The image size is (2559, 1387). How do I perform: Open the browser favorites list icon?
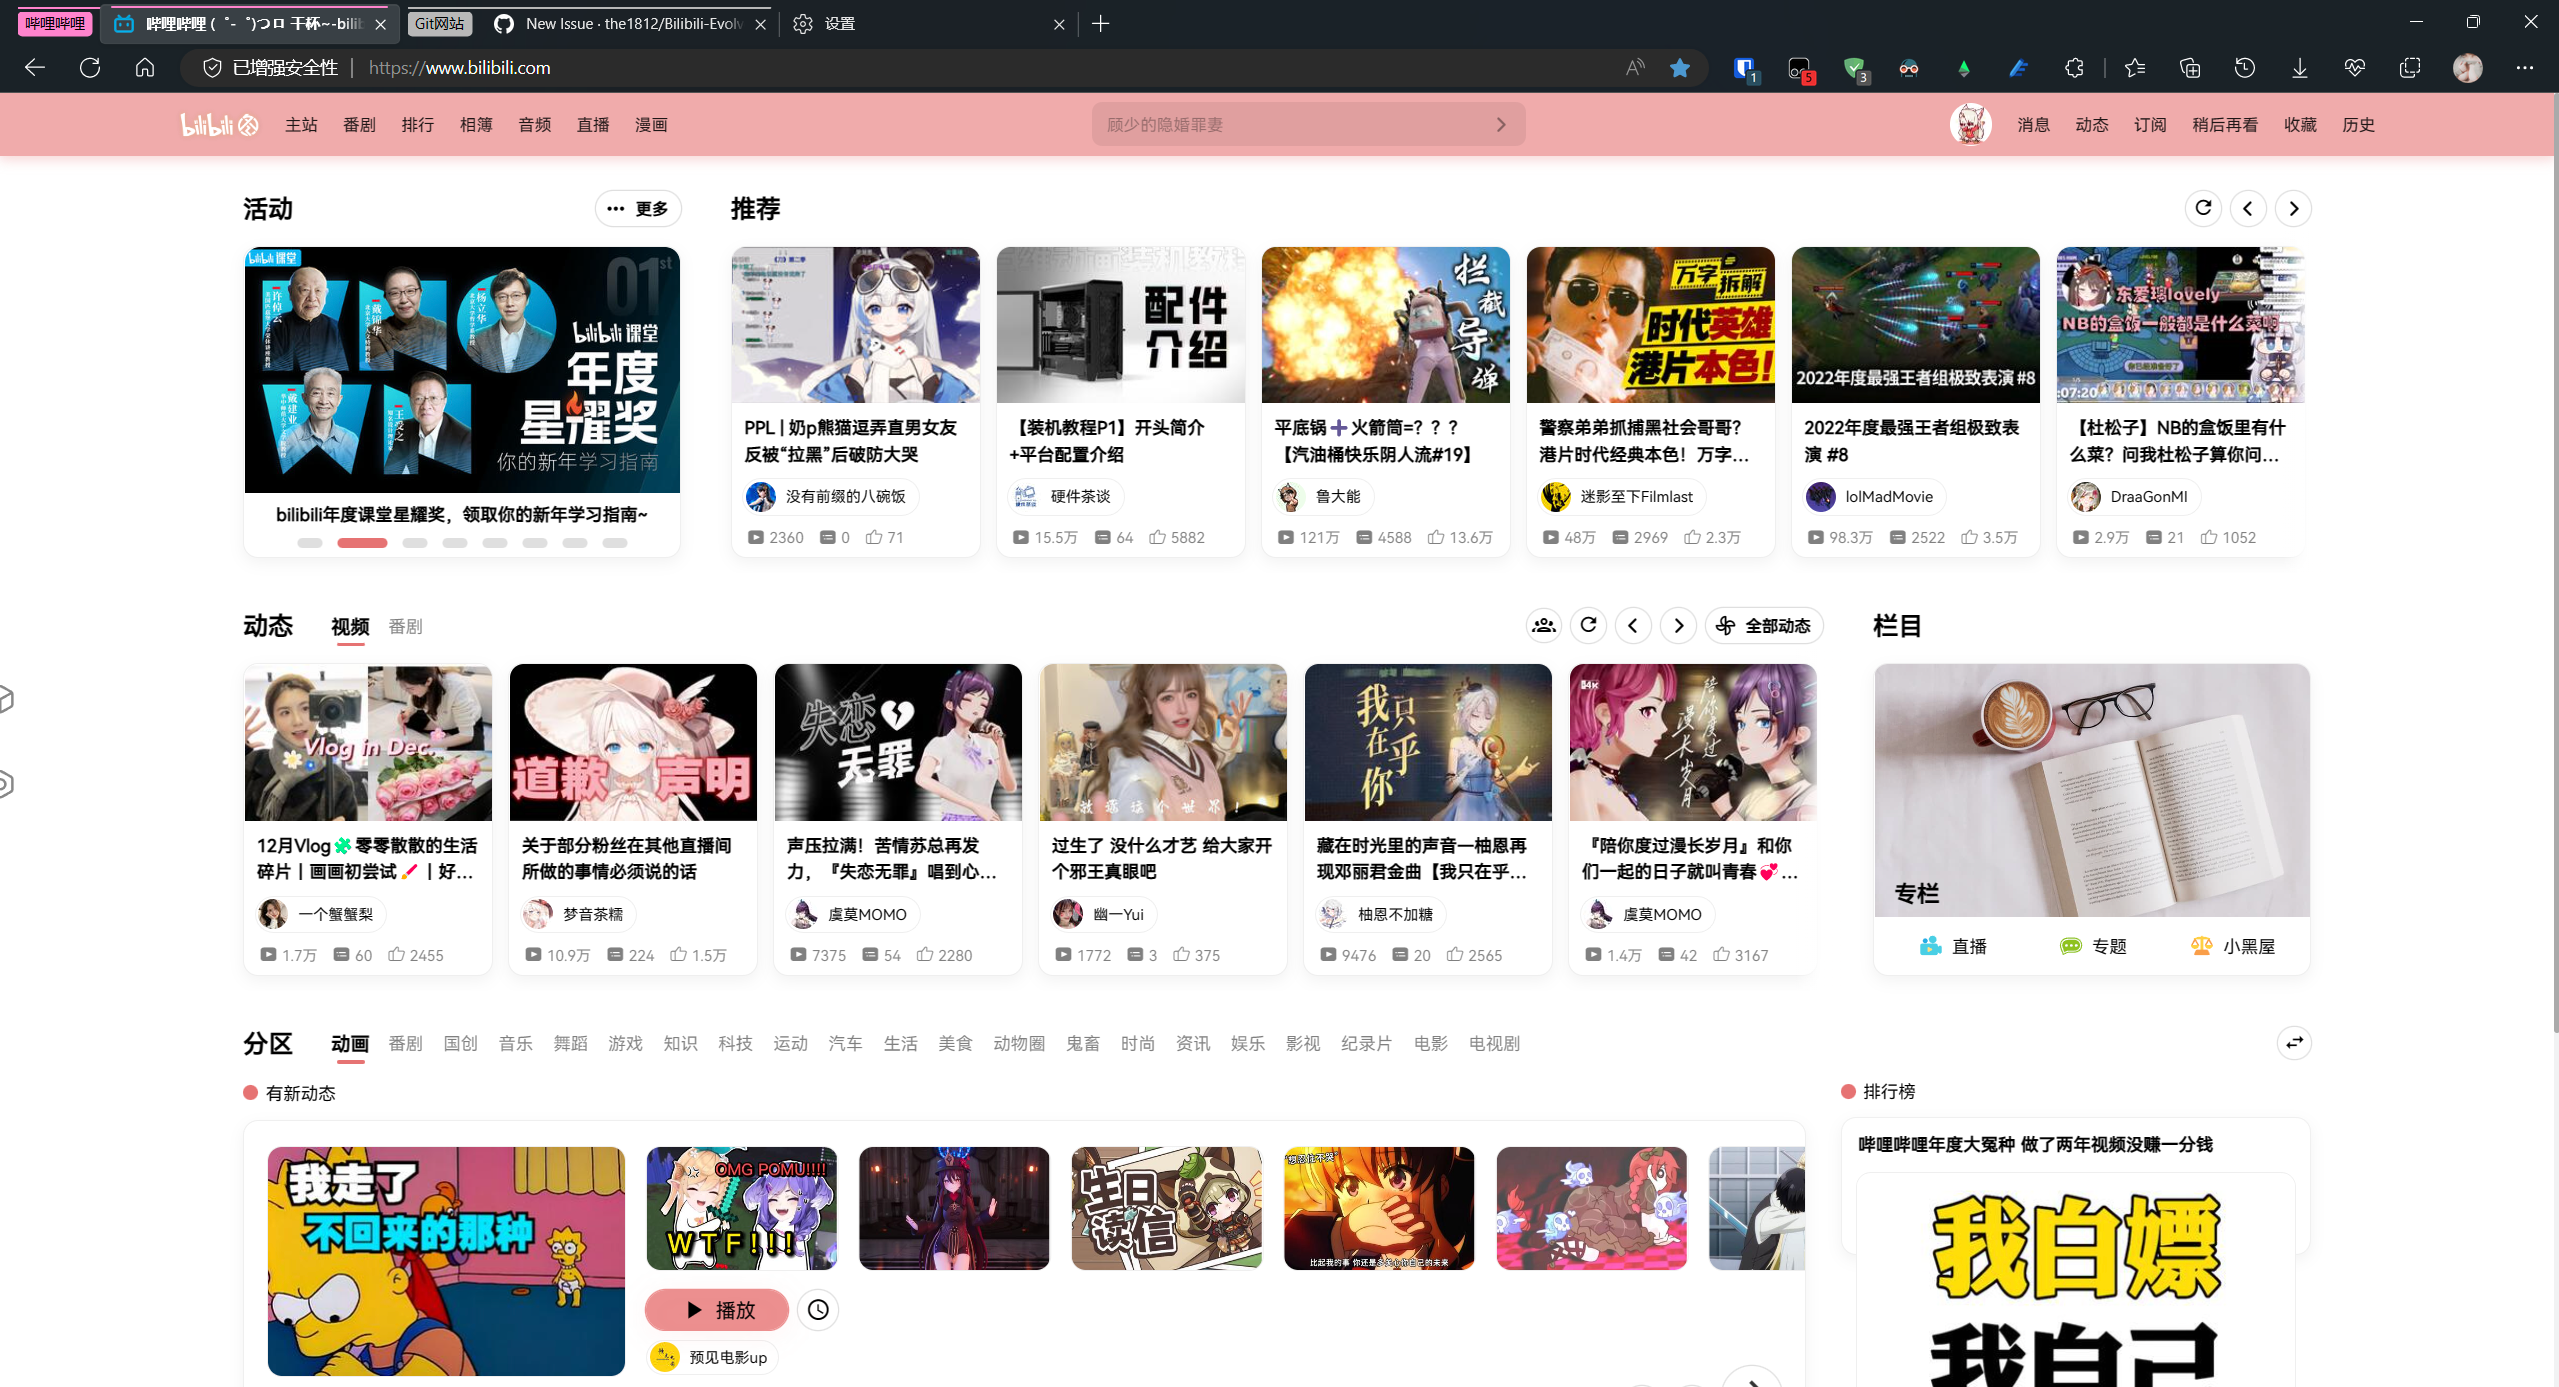tap(2135, 67)
